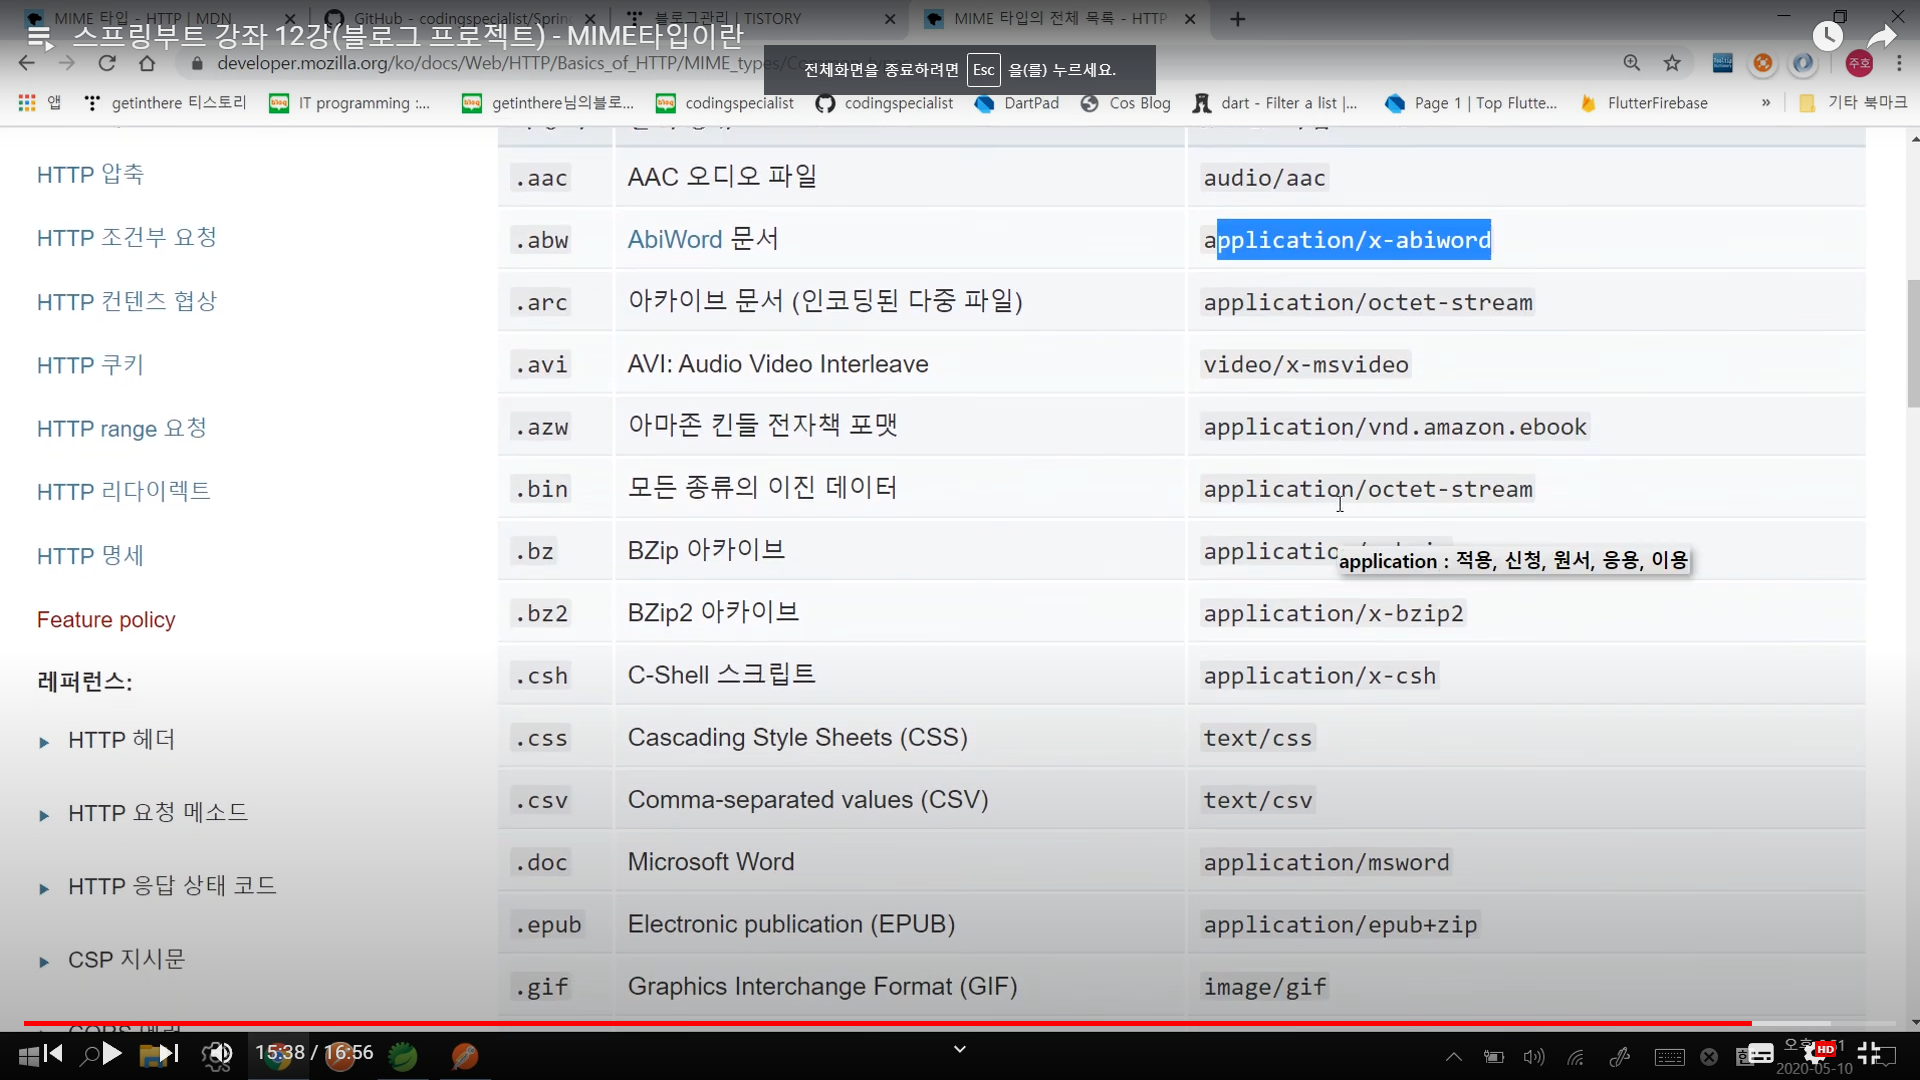Click the YouTube play button
Screen dimensions: 1920x1080
(x=112, y=1053)
